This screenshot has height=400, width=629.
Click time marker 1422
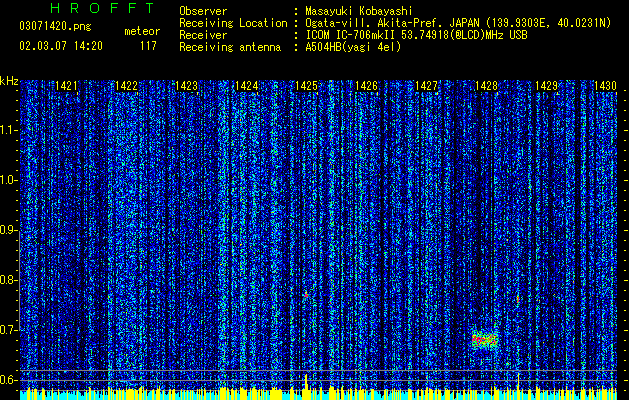coord(126,86)
